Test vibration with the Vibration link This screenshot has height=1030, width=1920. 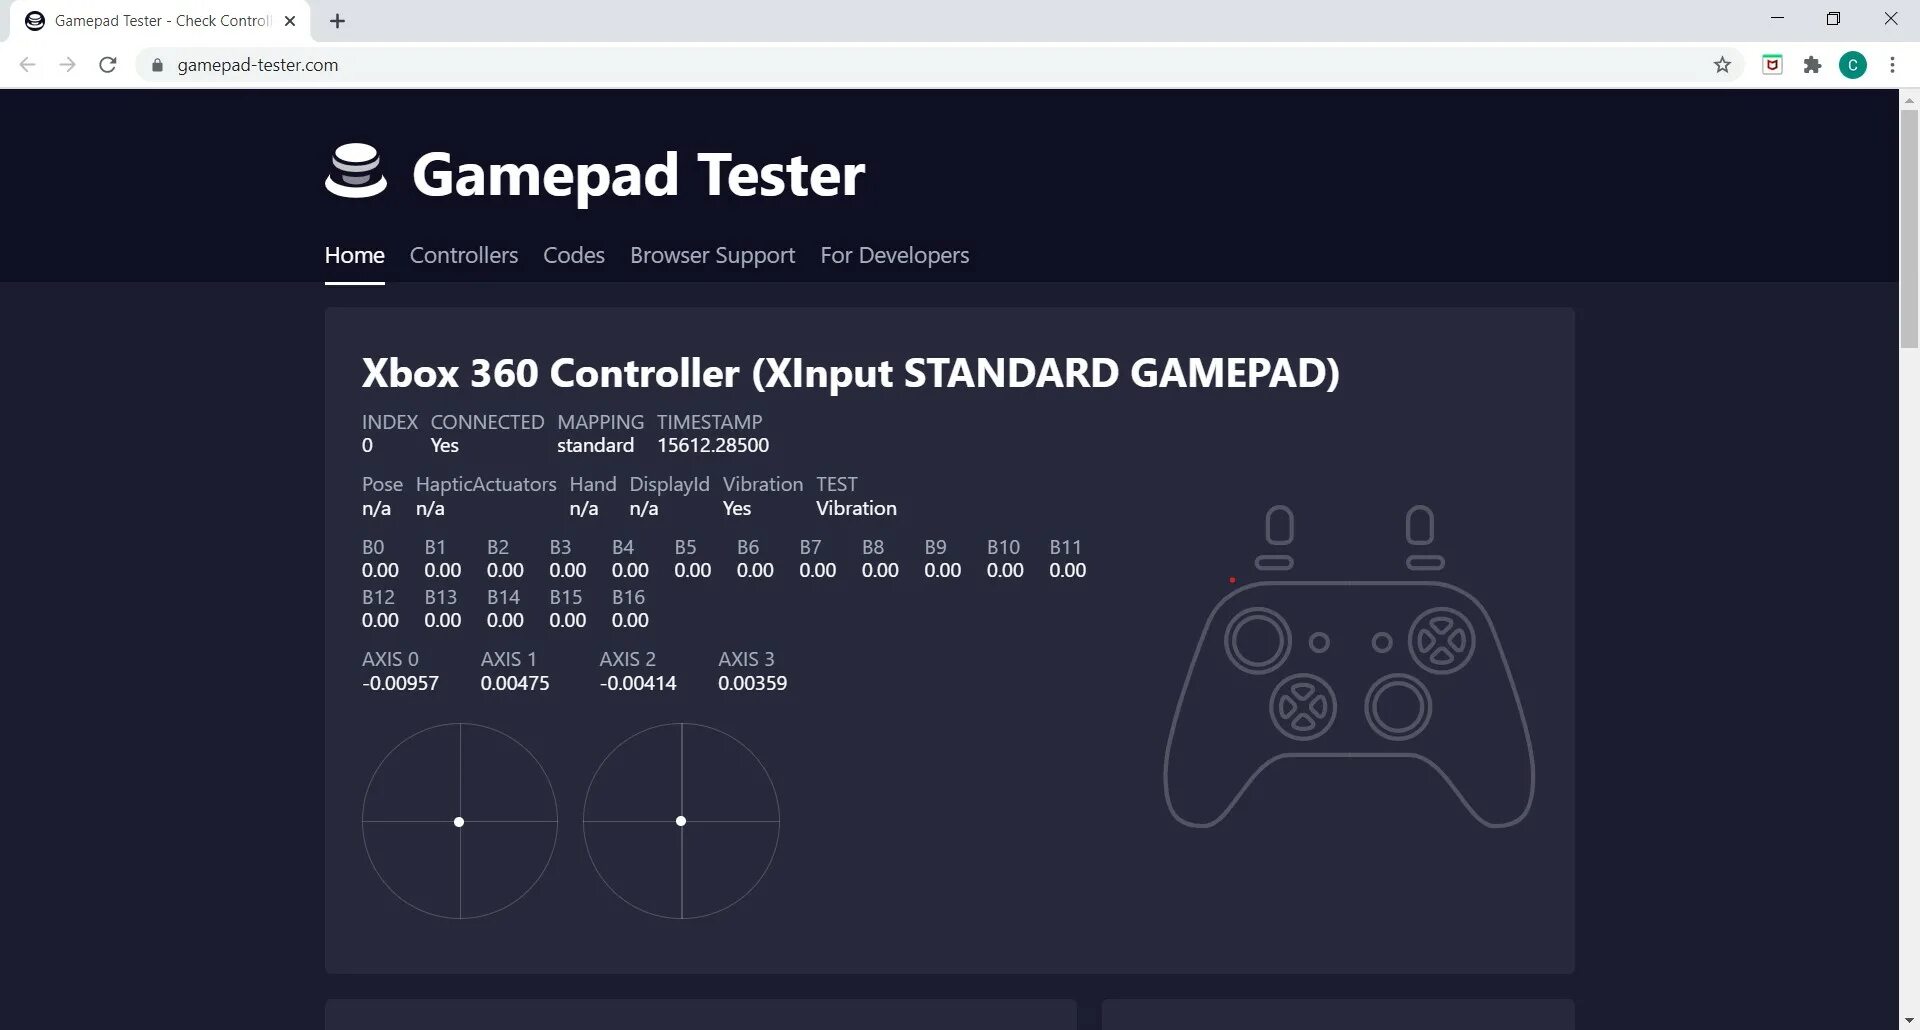pyautogui.click(x=856, y=508)
